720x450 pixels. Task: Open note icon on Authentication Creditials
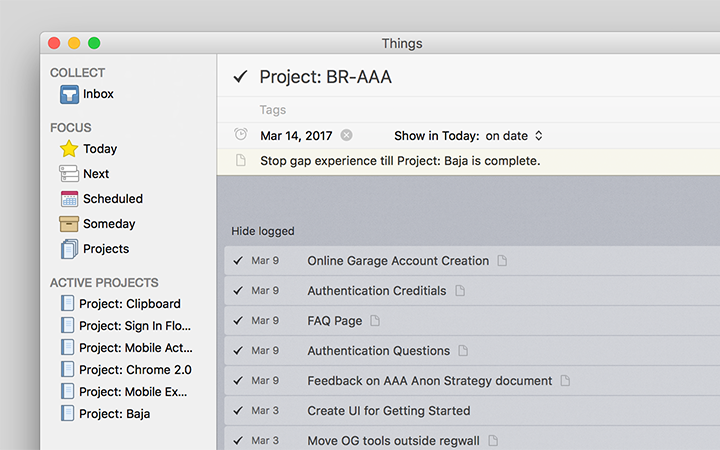460,291
